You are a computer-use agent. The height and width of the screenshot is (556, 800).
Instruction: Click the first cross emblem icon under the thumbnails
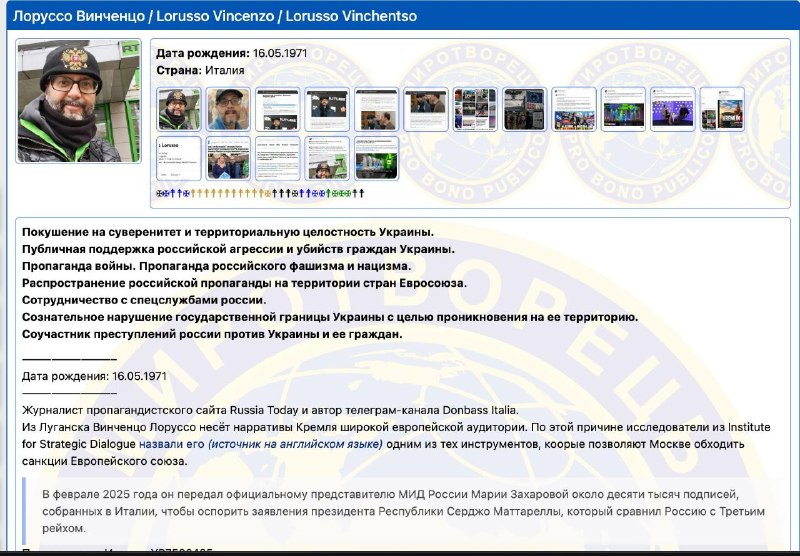(160, 193)
